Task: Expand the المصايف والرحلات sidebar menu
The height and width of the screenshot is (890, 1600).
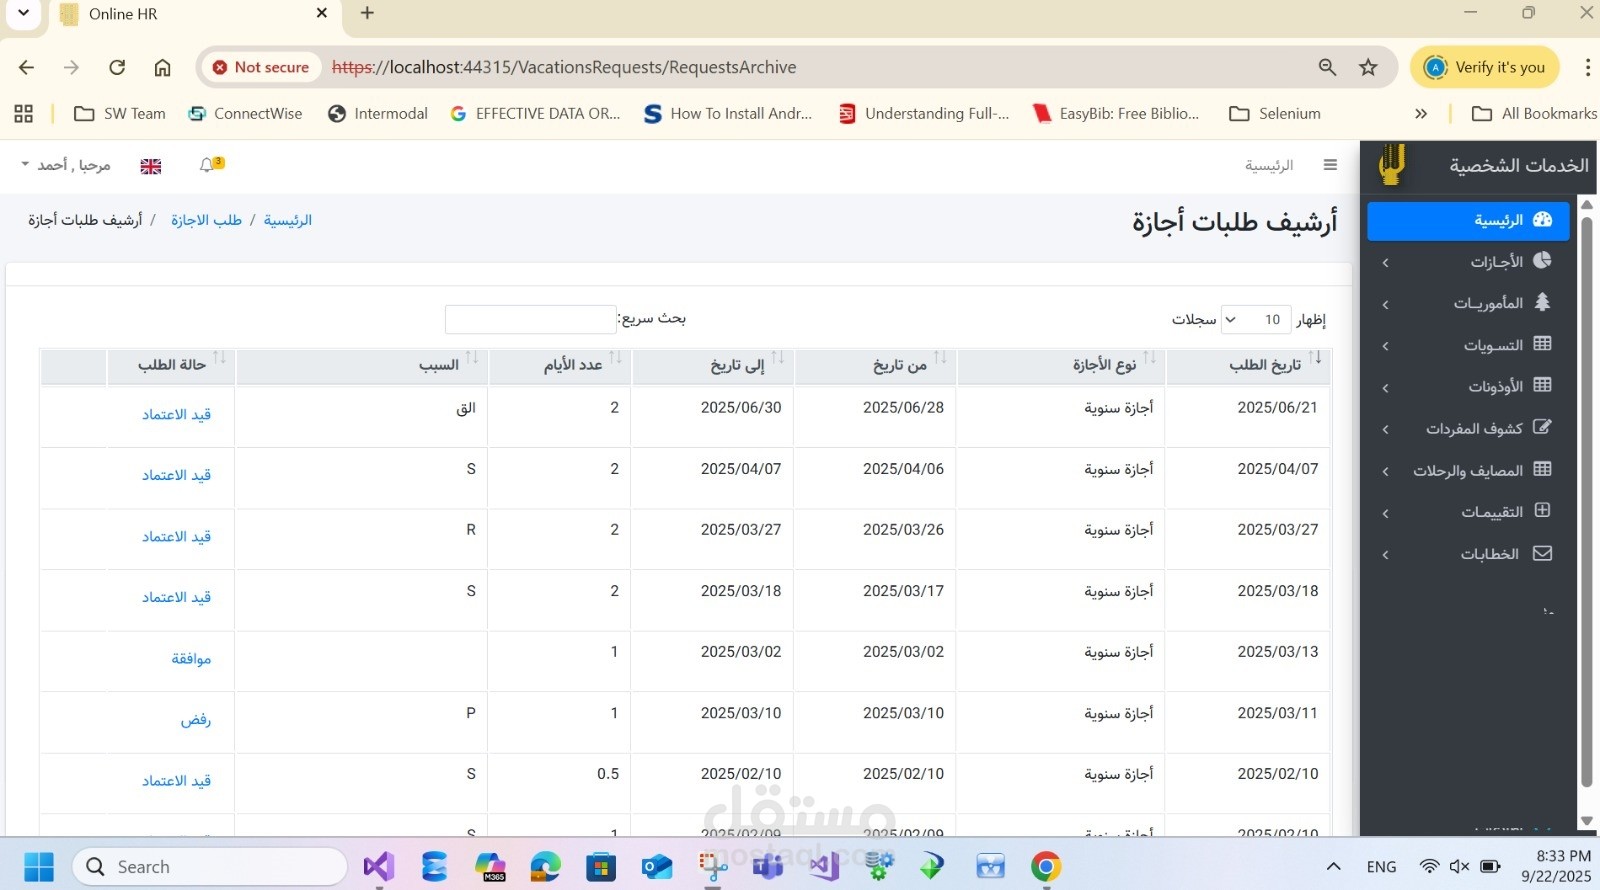Action: [x=1385, y=471]
